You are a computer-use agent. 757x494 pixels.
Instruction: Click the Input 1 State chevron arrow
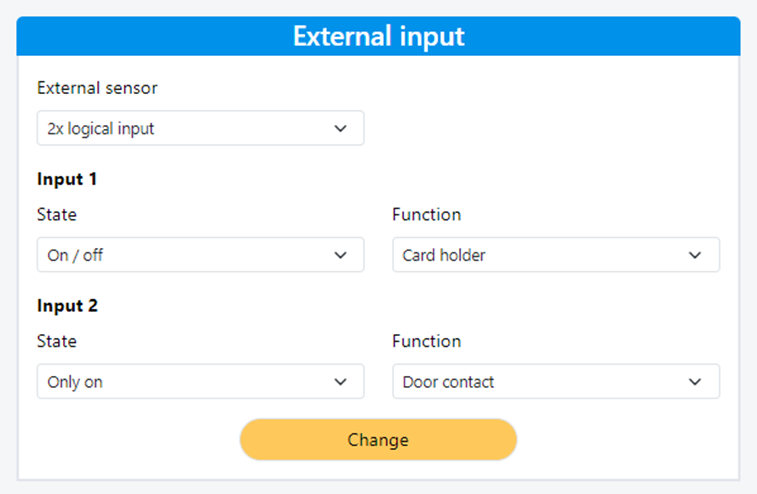(340, 255)
